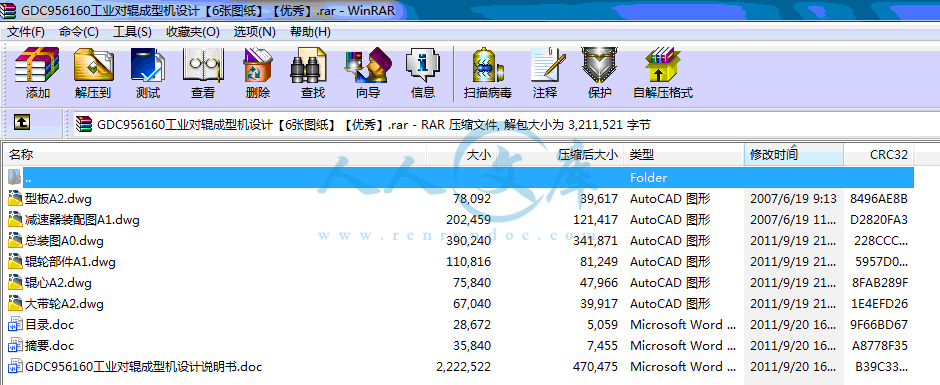Screen dimensions: 940x385
Task: Select the file 型板A2.dwg
Action: pyautogui.click(x=59, y=198)
